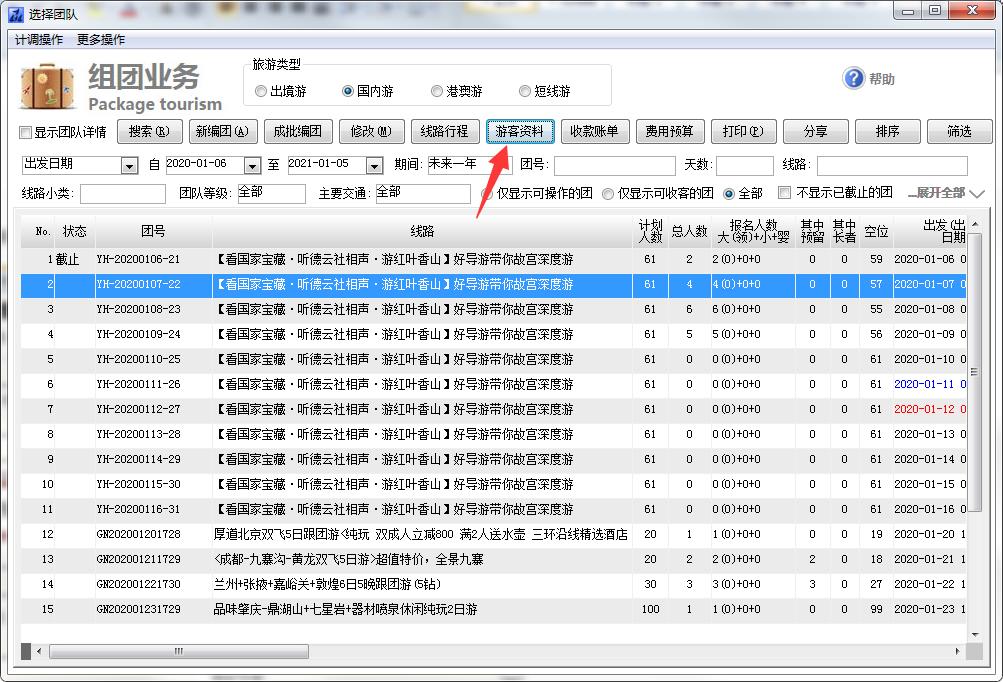The height and width of the screenshot is (682, 1003).
Task: Enable the 显示团队详情 checkbox
Action: click(x=26, y=132)
